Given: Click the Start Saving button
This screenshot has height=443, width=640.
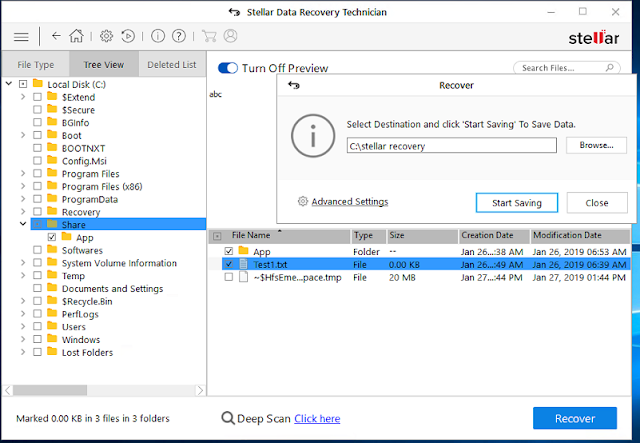Looking at the screenshot, I should pyautogui.click(x=517, y=203).
